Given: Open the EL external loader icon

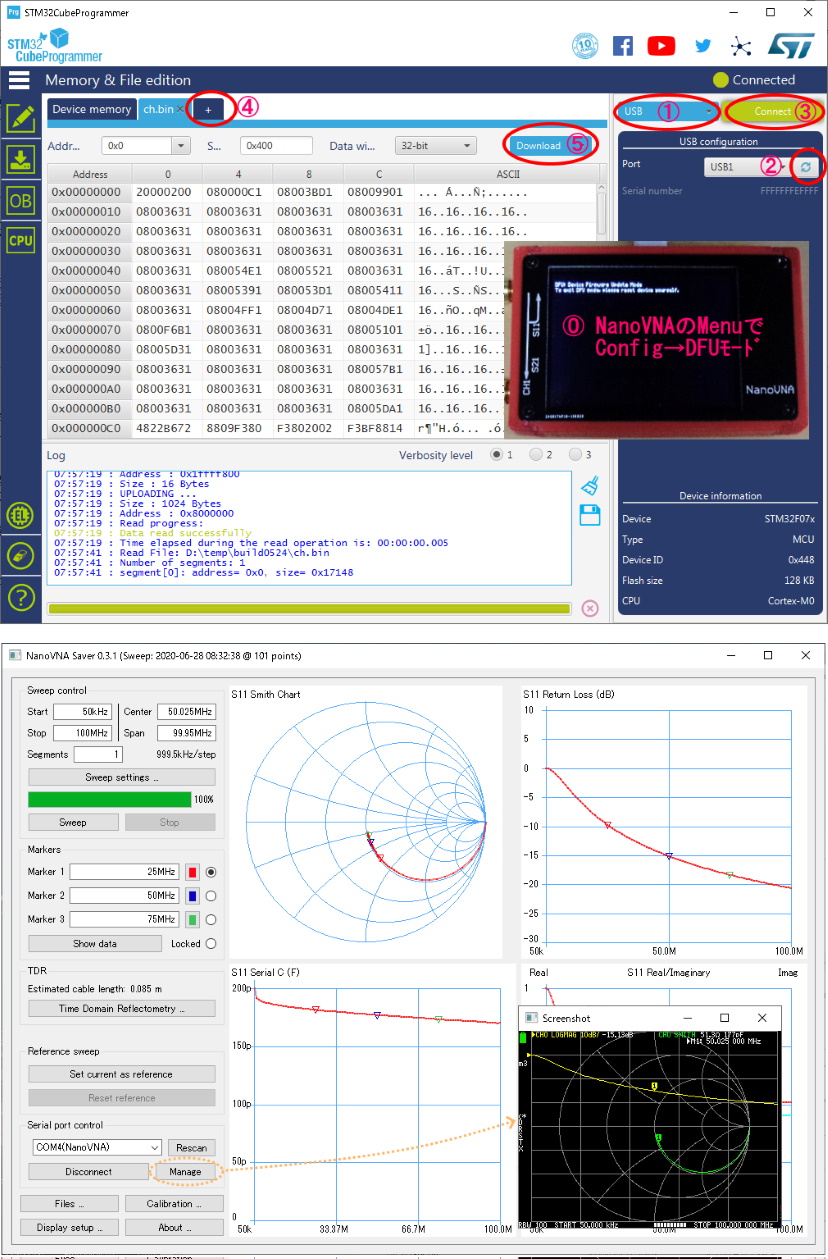Looking at the screenshot, I should (21, 516).
